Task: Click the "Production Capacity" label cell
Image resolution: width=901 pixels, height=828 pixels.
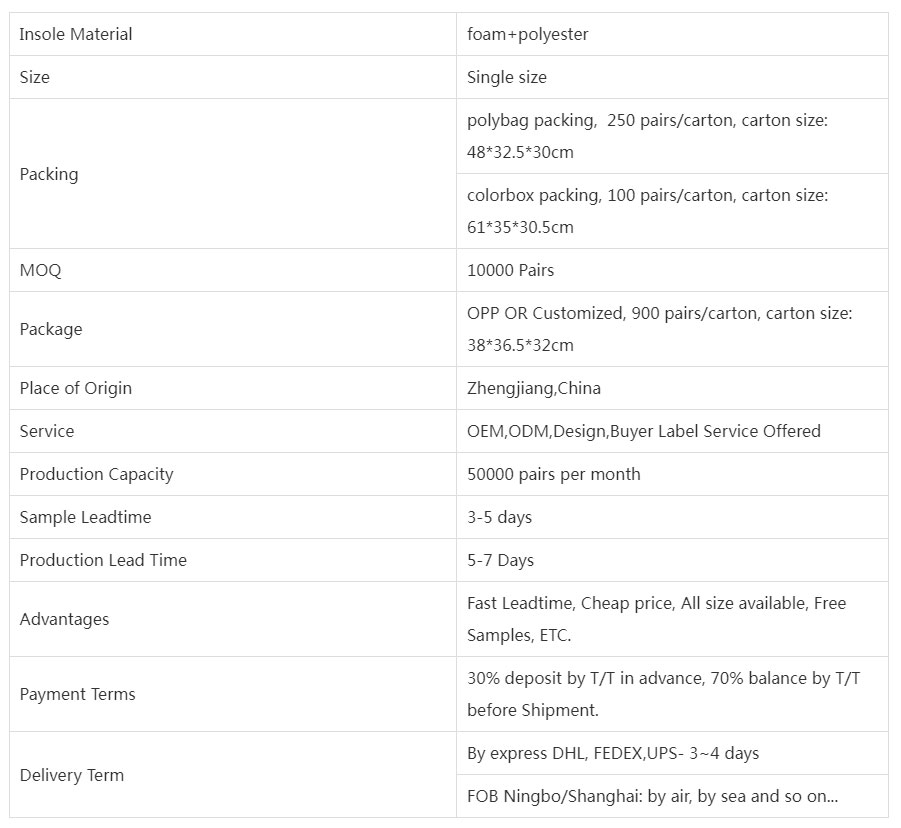Action: point(97,474)
